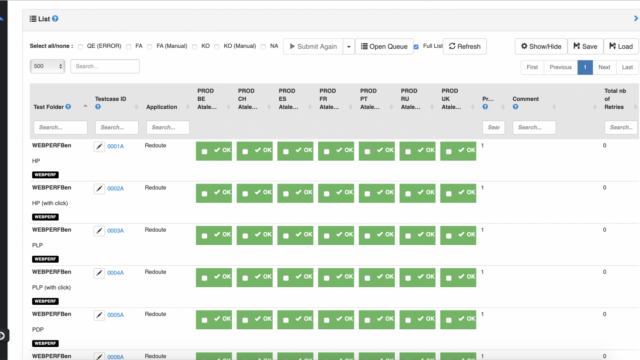Sort by PROD UK column
The height and width of the screenshot is (360, 640).
tap(473, 107)
